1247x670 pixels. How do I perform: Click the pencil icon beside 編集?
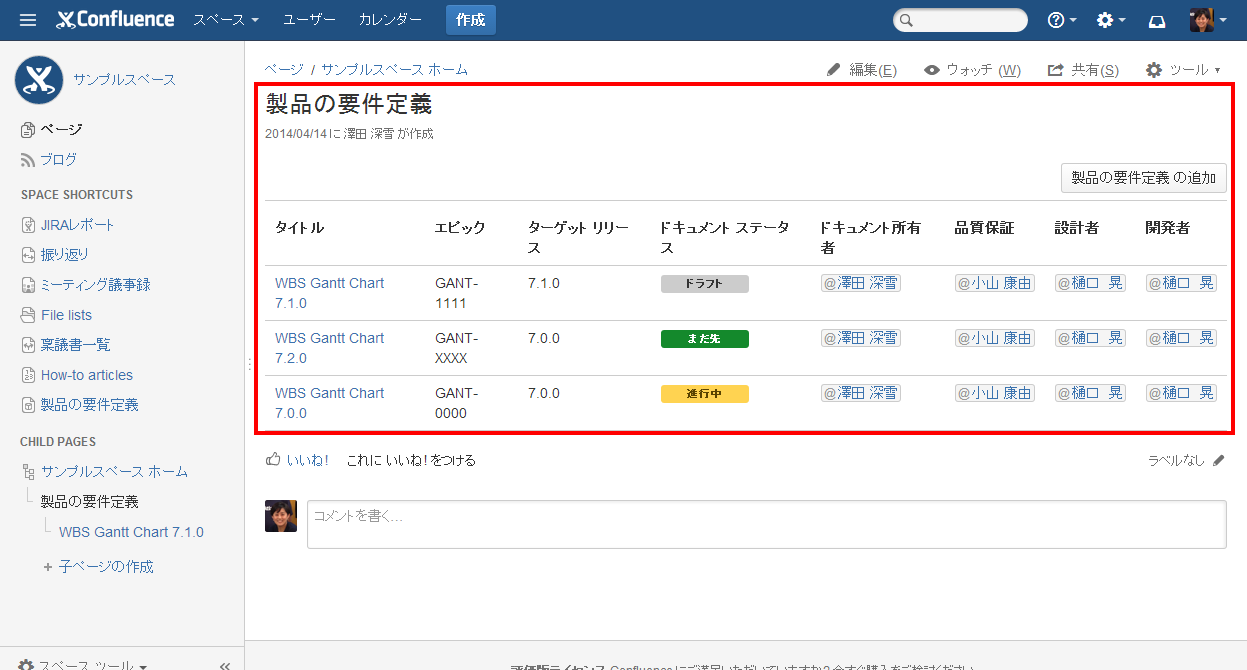(834, 70)
